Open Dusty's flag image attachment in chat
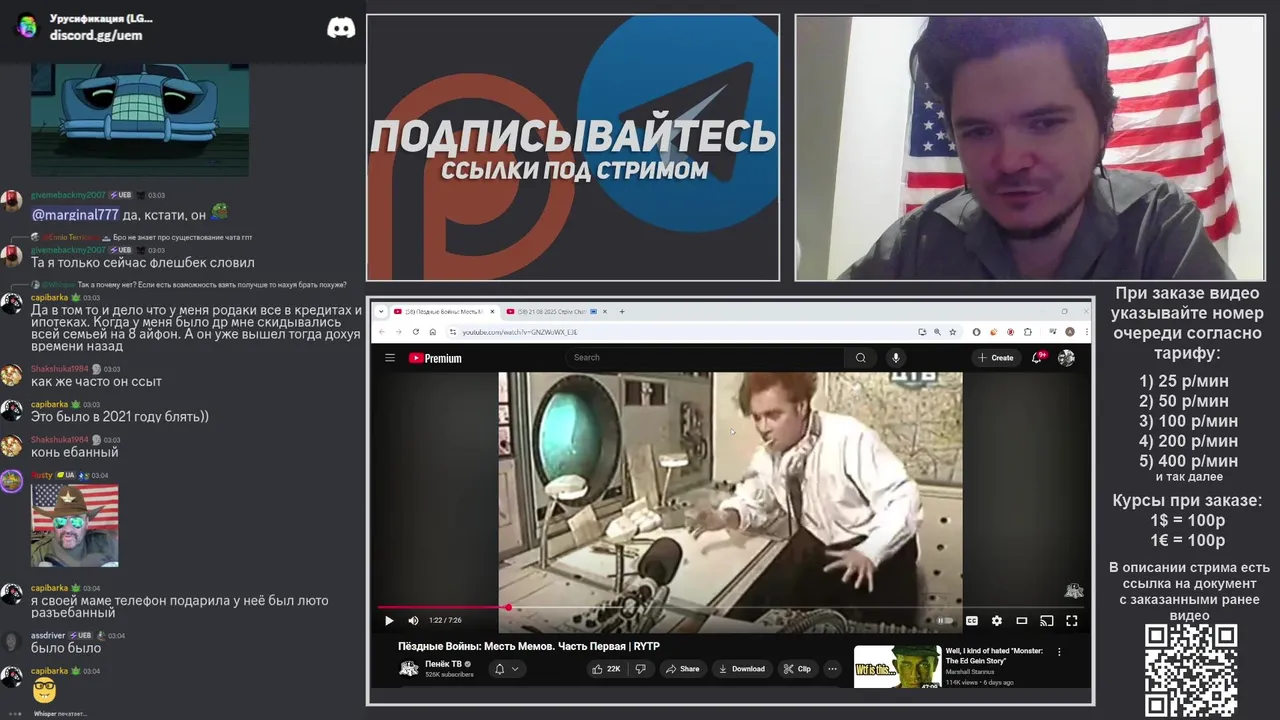1280x720 pixels. [75, 526]
